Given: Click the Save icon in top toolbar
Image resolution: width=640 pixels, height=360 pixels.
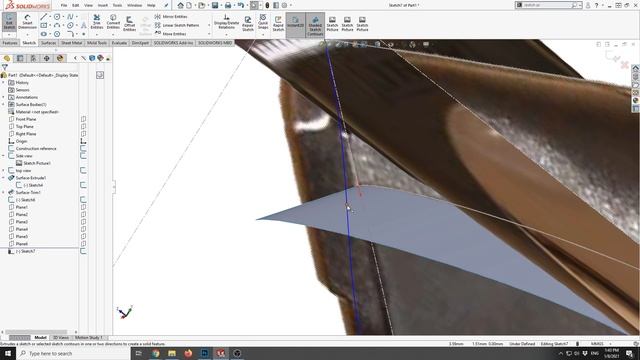Looking at the screenshot, I should coord(215,5).
